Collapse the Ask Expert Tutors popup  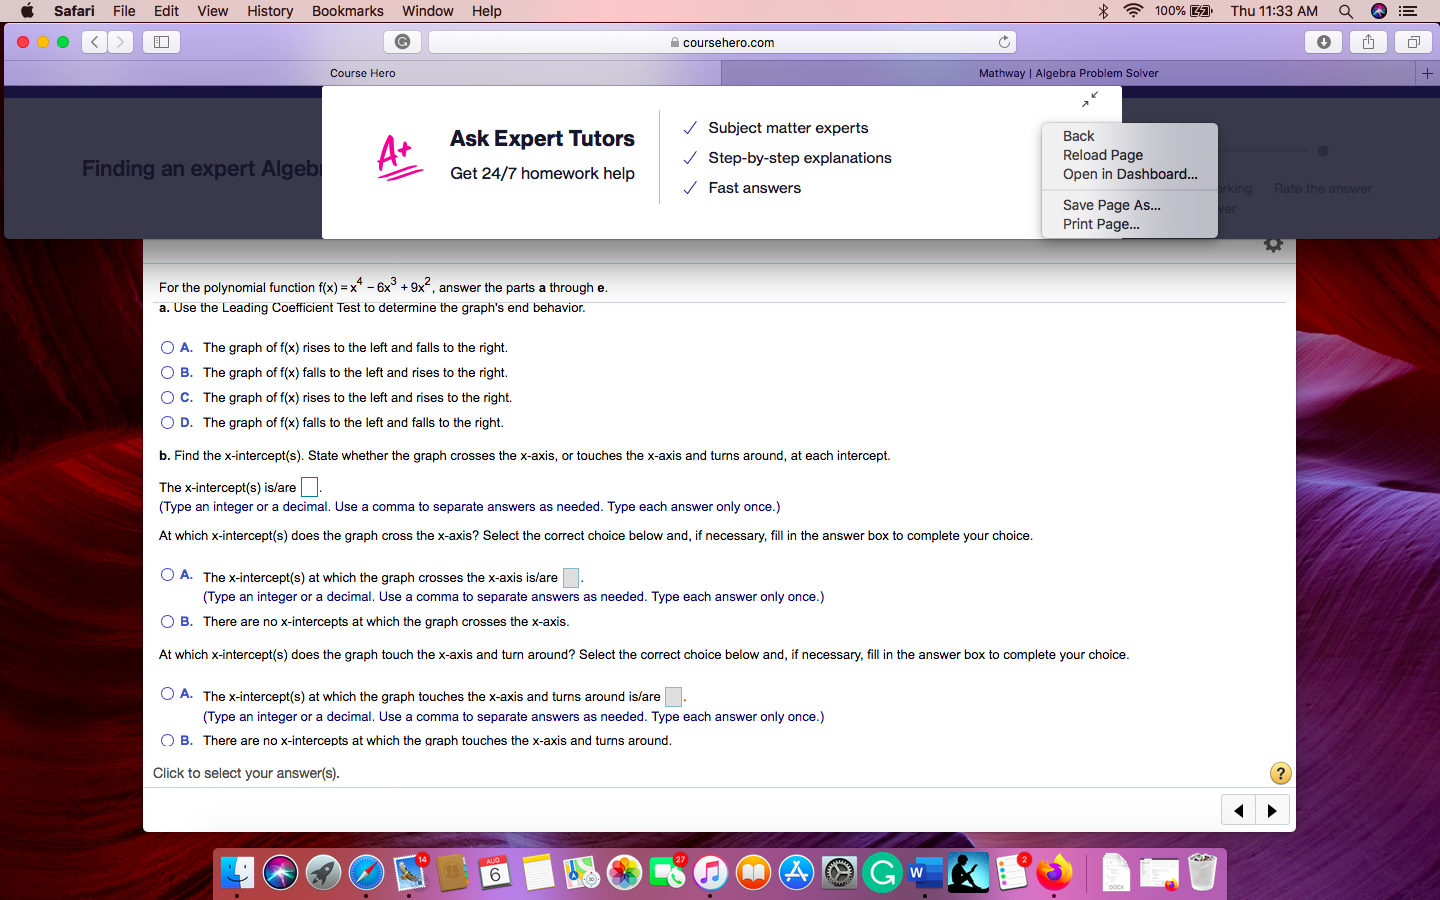(1090, 99)
